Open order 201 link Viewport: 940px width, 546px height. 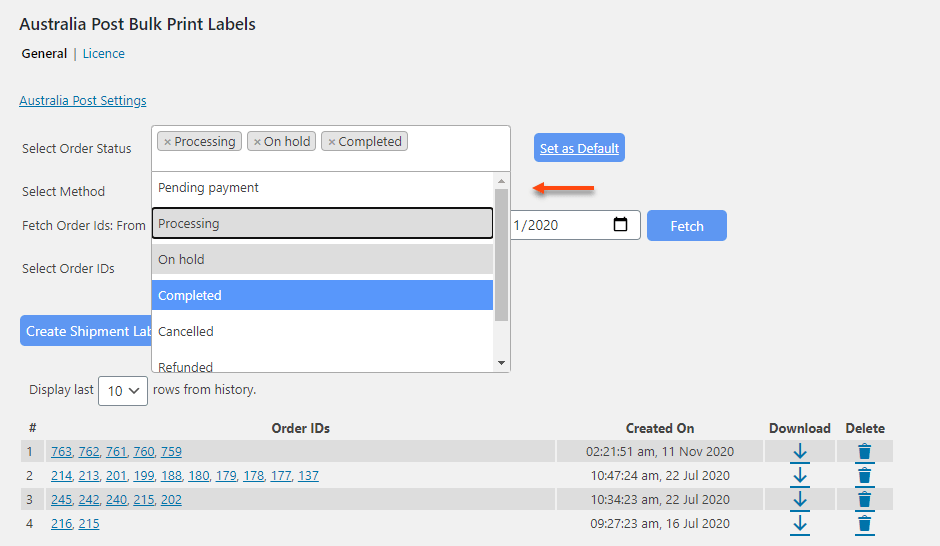pos(116,476)
